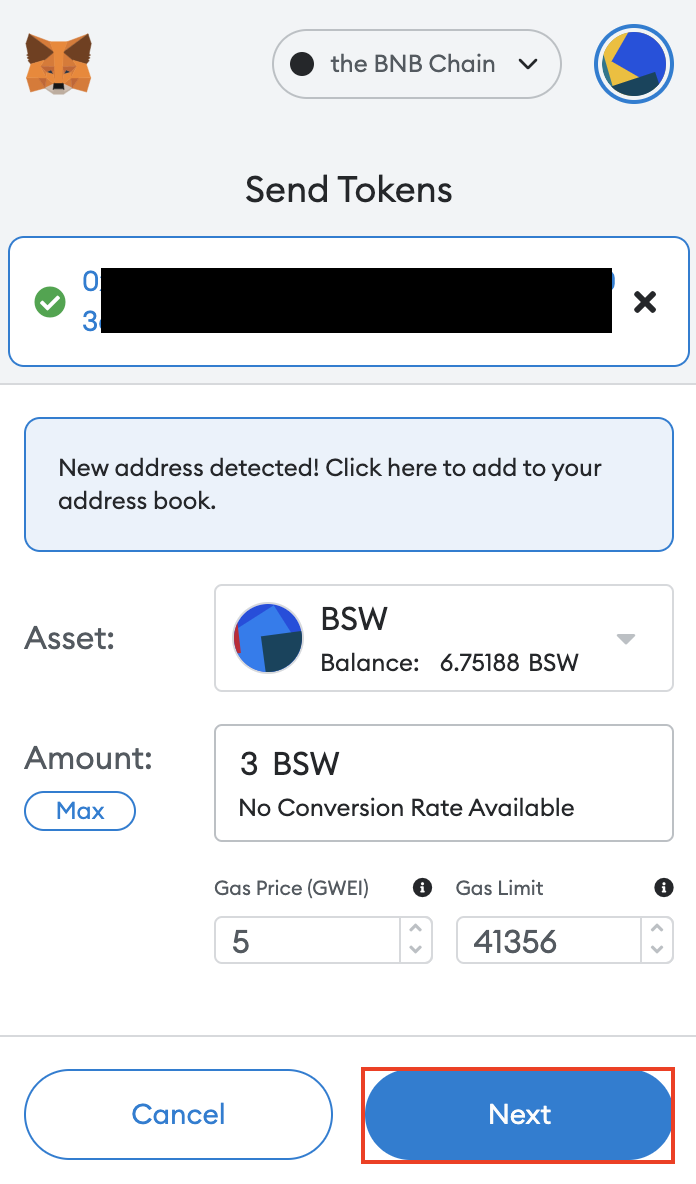
Task: Add new address to address book
Action: 349,484
